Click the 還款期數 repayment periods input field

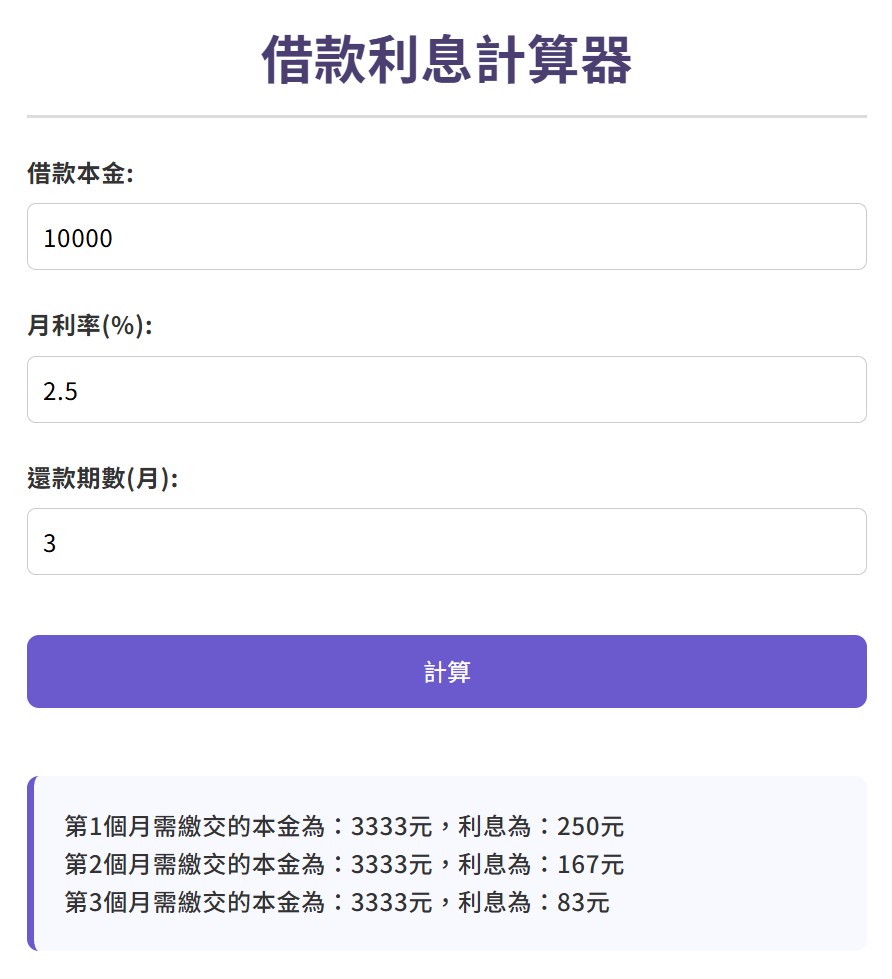pos(446,541)
